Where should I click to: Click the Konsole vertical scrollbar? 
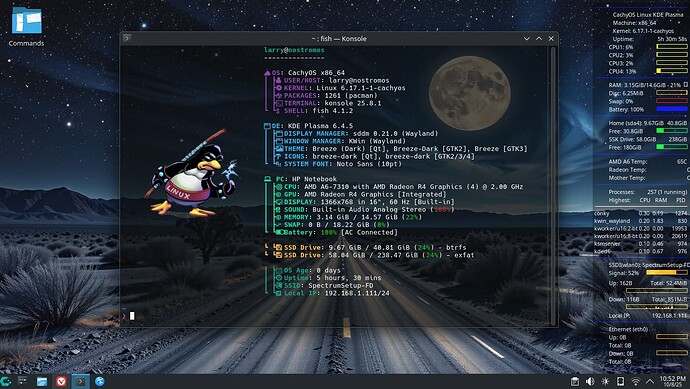(x=553, y=185)
